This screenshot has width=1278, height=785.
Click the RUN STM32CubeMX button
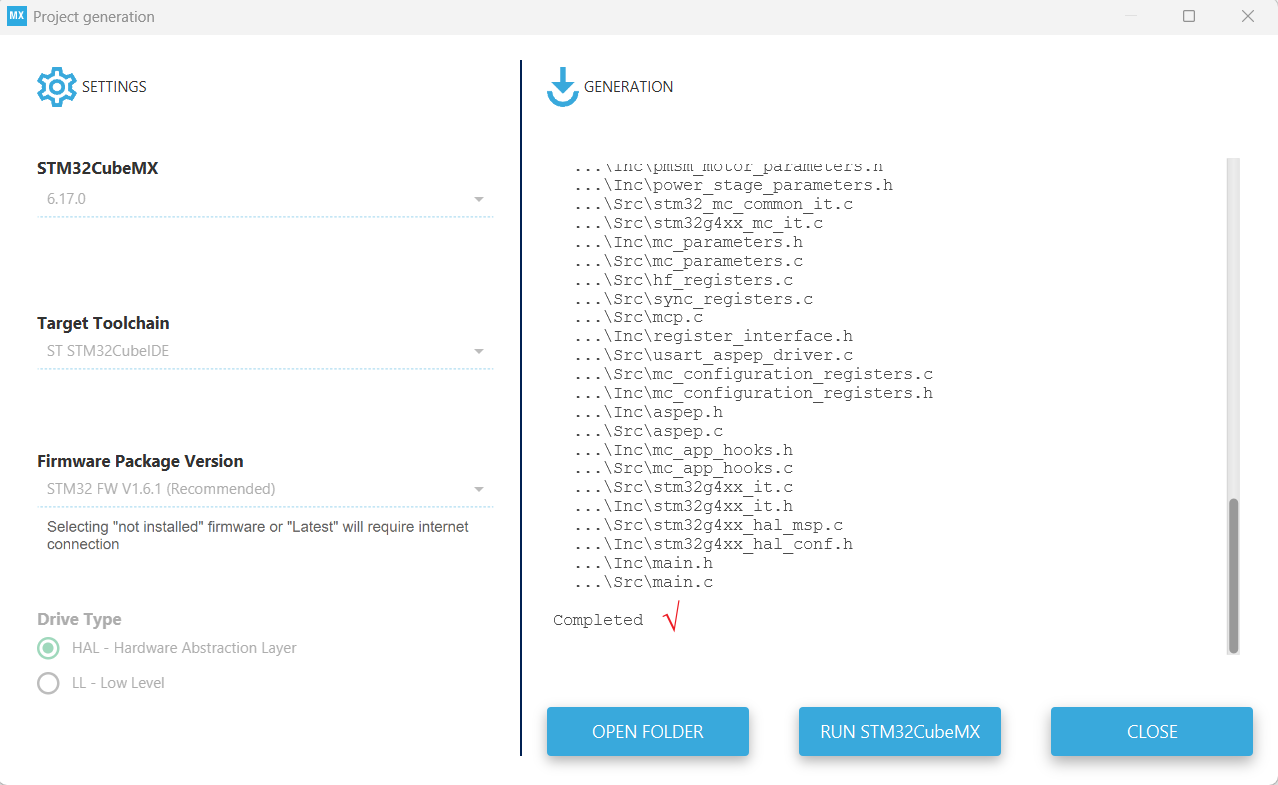(900, 731)
